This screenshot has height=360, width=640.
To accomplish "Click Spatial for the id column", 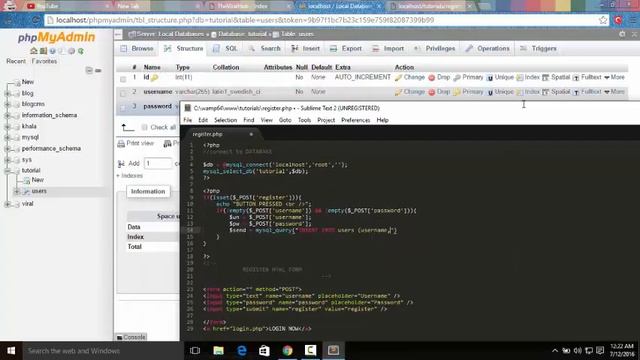I will coord(556,77).
